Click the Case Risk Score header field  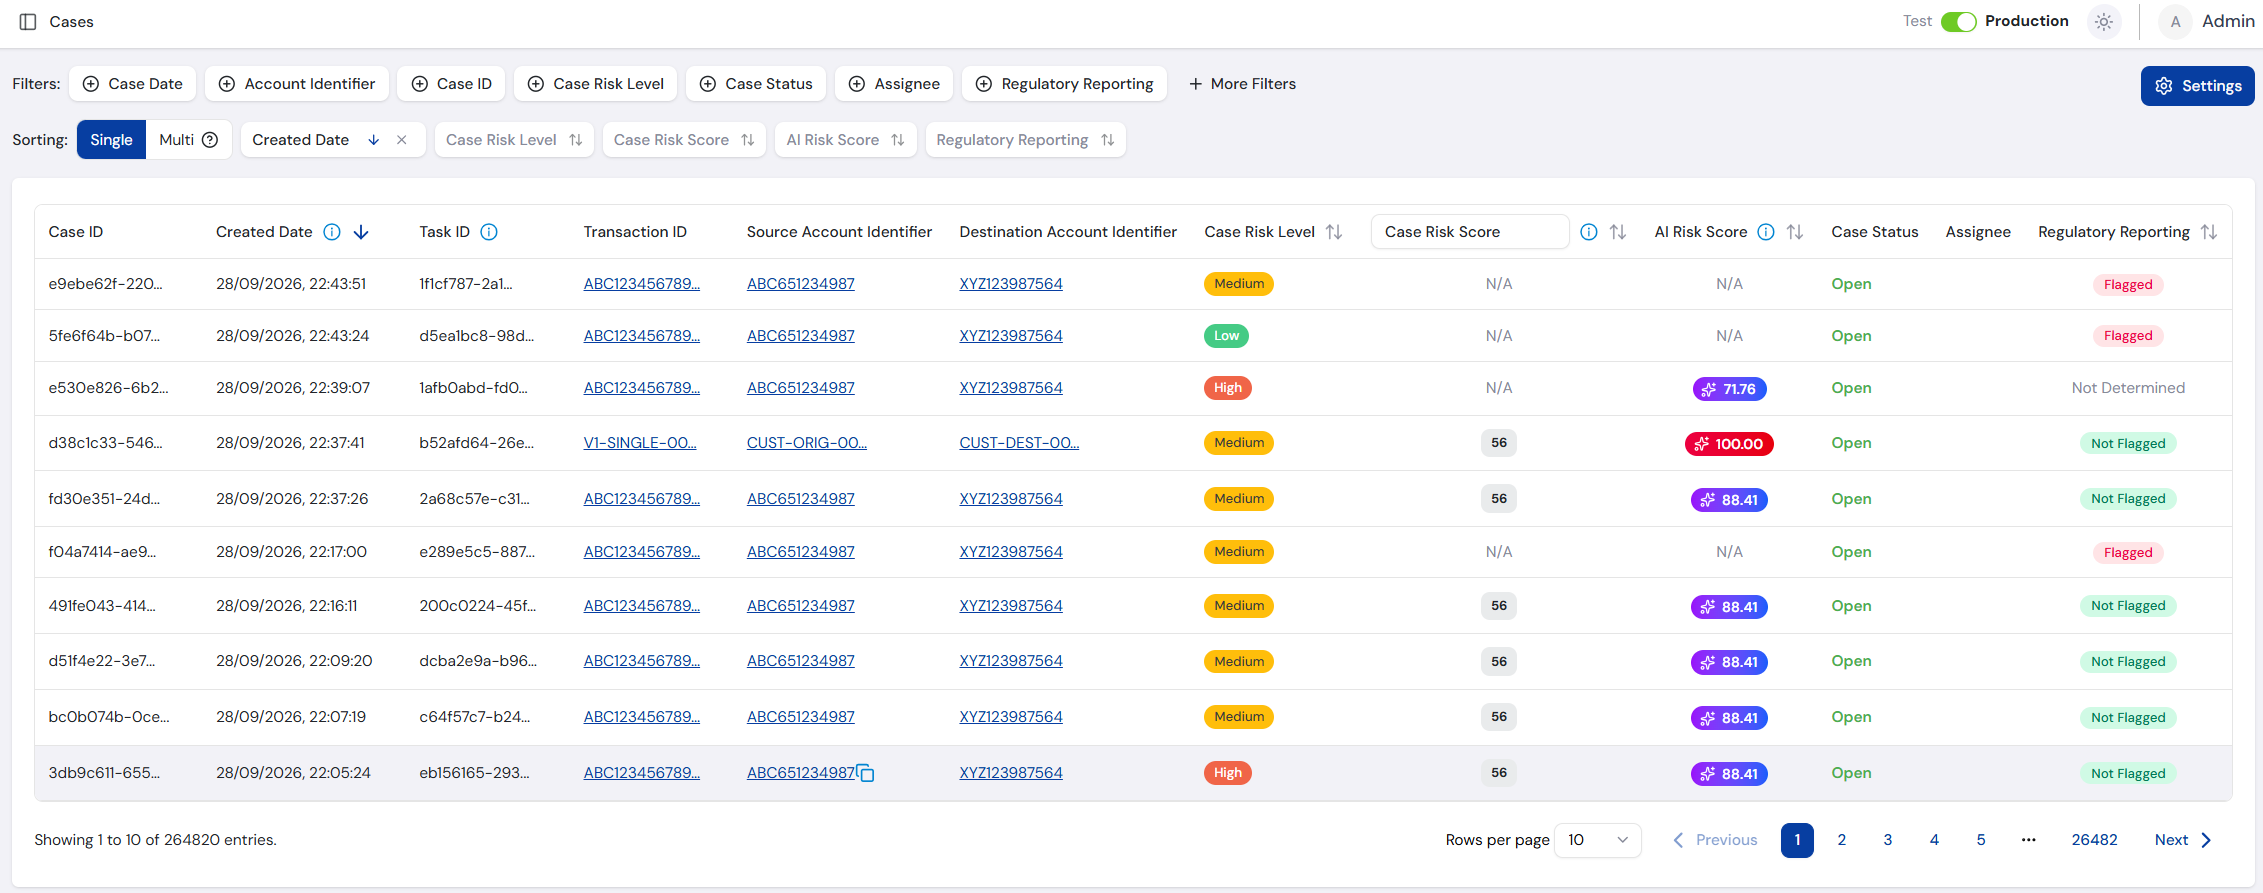1470,232
